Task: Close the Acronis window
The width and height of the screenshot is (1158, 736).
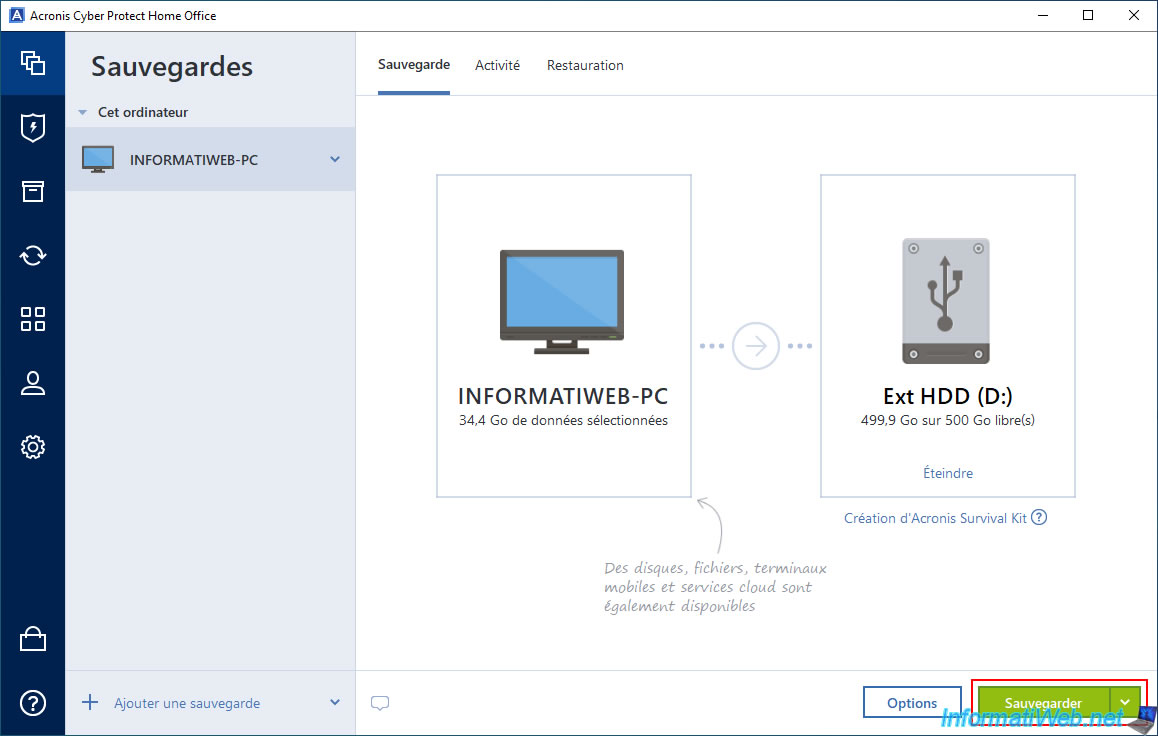Action: pos(1134,16)
